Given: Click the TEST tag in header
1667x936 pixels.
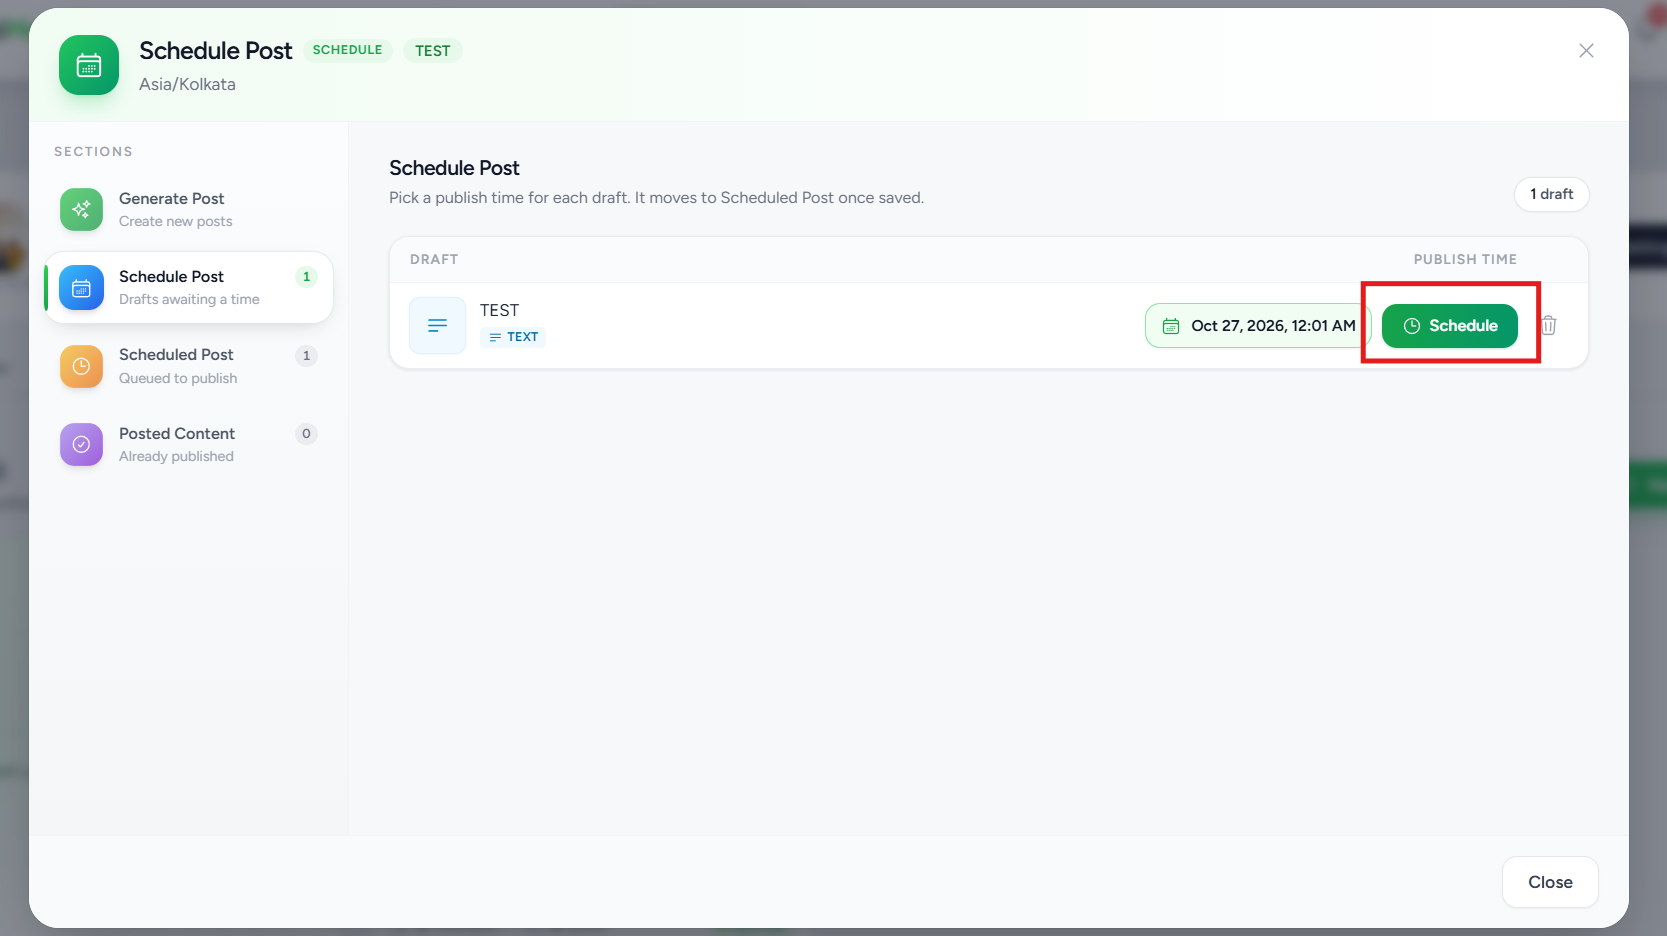Looking at the screenshot, I should click(x=433, y=51).
